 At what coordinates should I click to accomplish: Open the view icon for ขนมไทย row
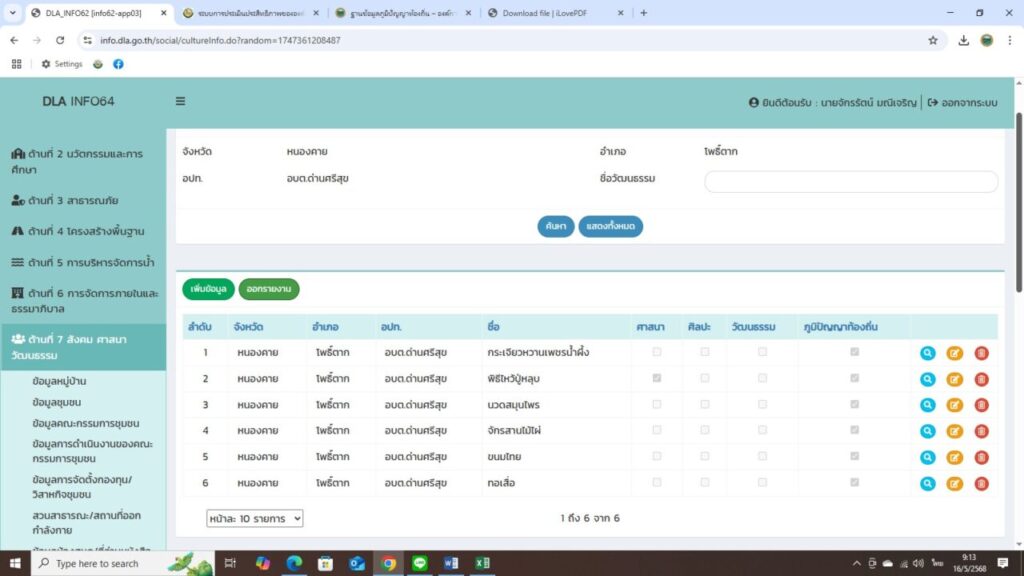pyautogui.click(x=927, y=457)
